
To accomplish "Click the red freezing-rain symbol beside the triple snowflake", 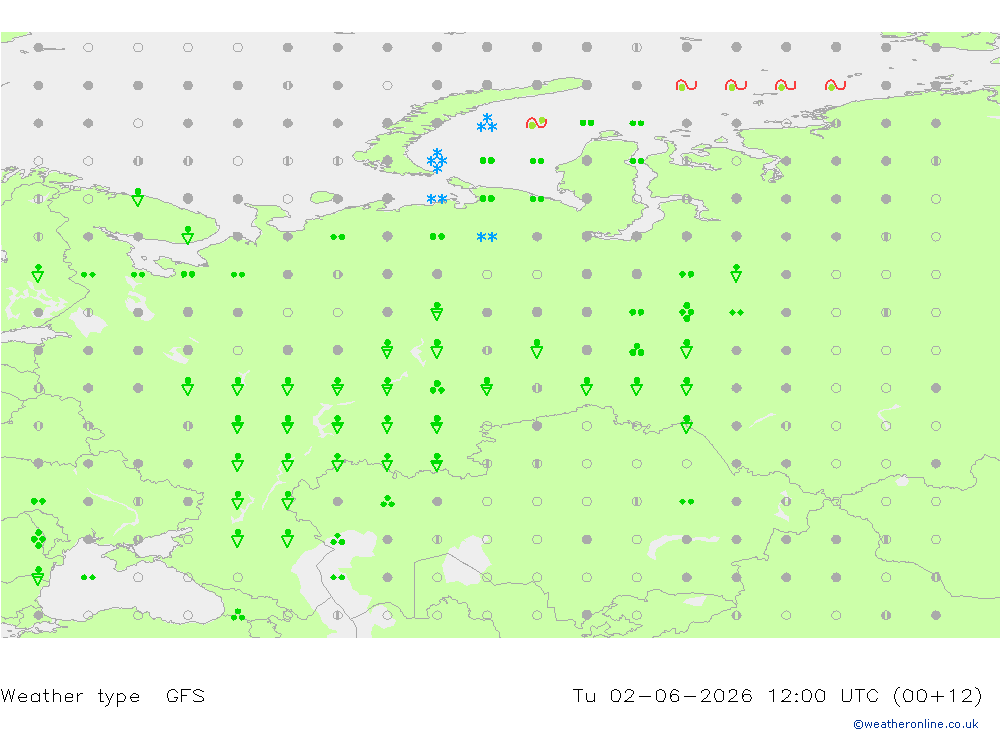I will [536, 122].
